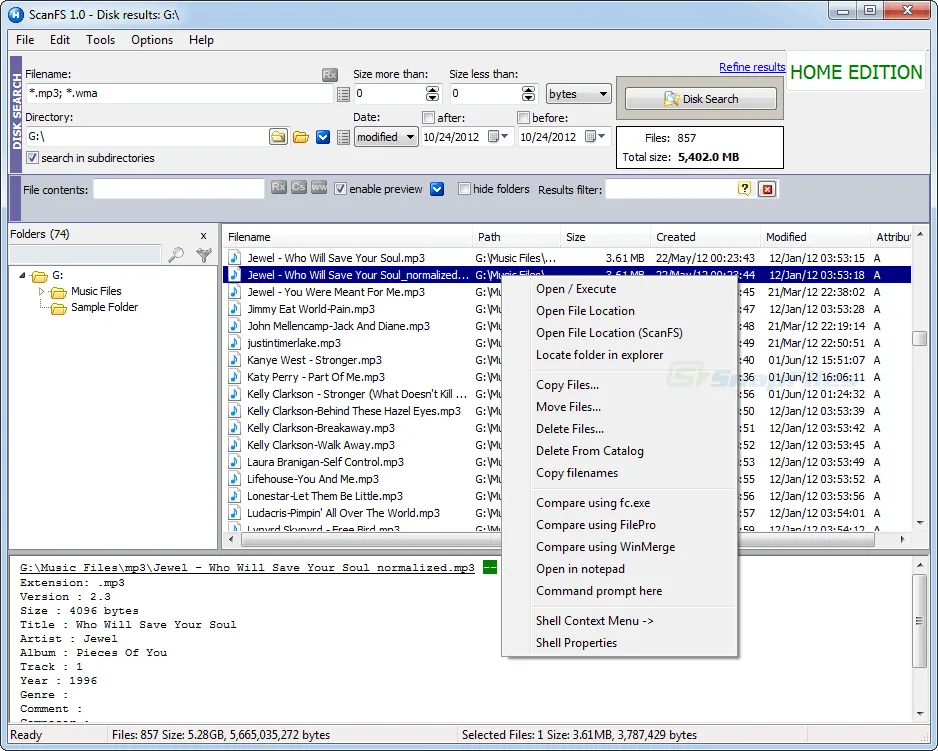This screenshot has height=751, width=938.
Task: Open the bytes size unit dropdown
Action: click(578, 94)
